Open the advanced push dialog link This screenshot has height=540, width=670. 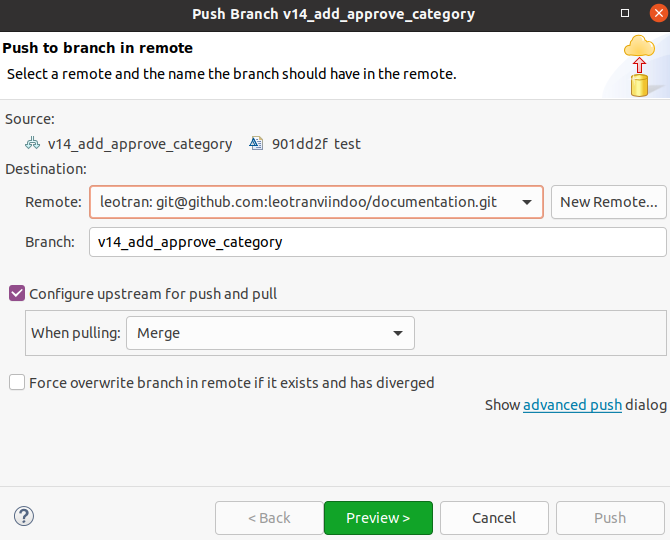point(572,405)
